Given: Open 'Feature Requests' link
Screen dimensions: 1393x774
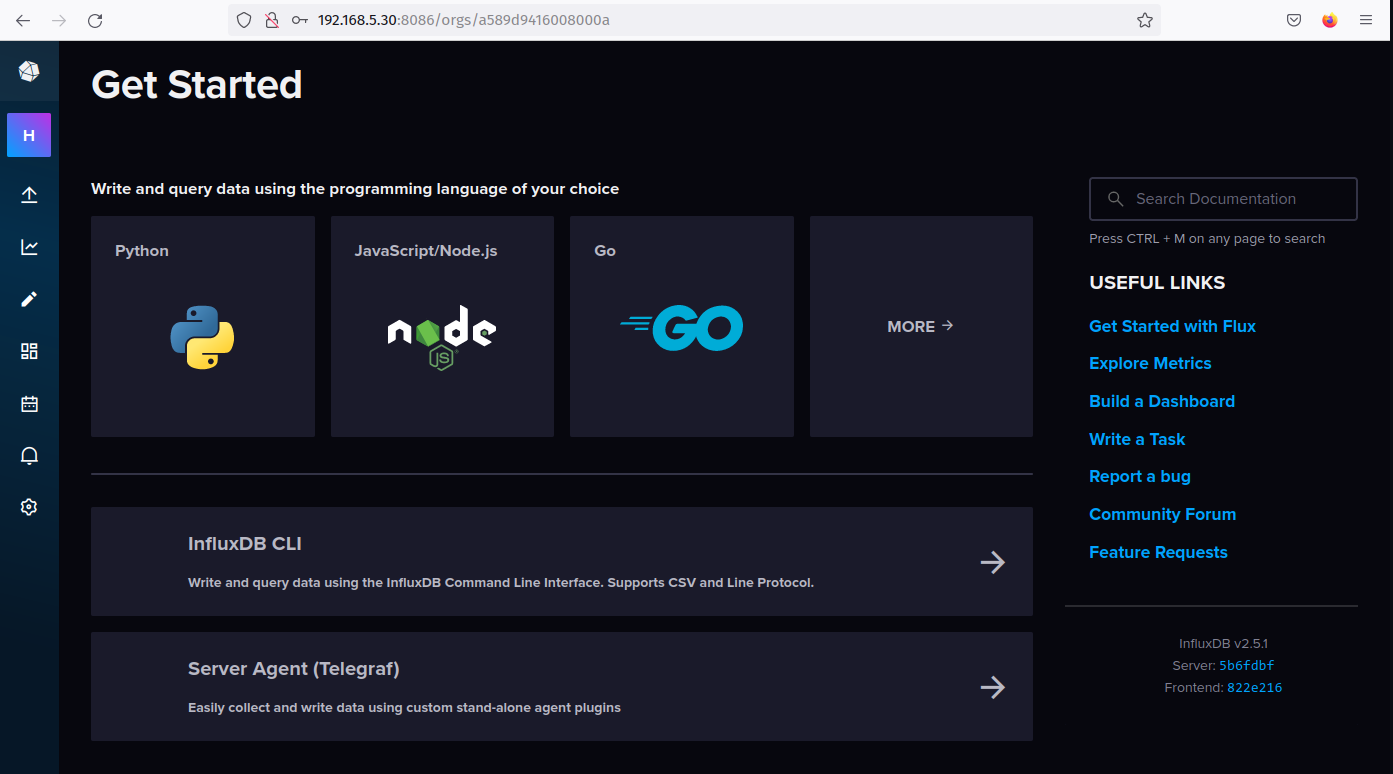Looking at the screenshot, I should point(1158,552).
